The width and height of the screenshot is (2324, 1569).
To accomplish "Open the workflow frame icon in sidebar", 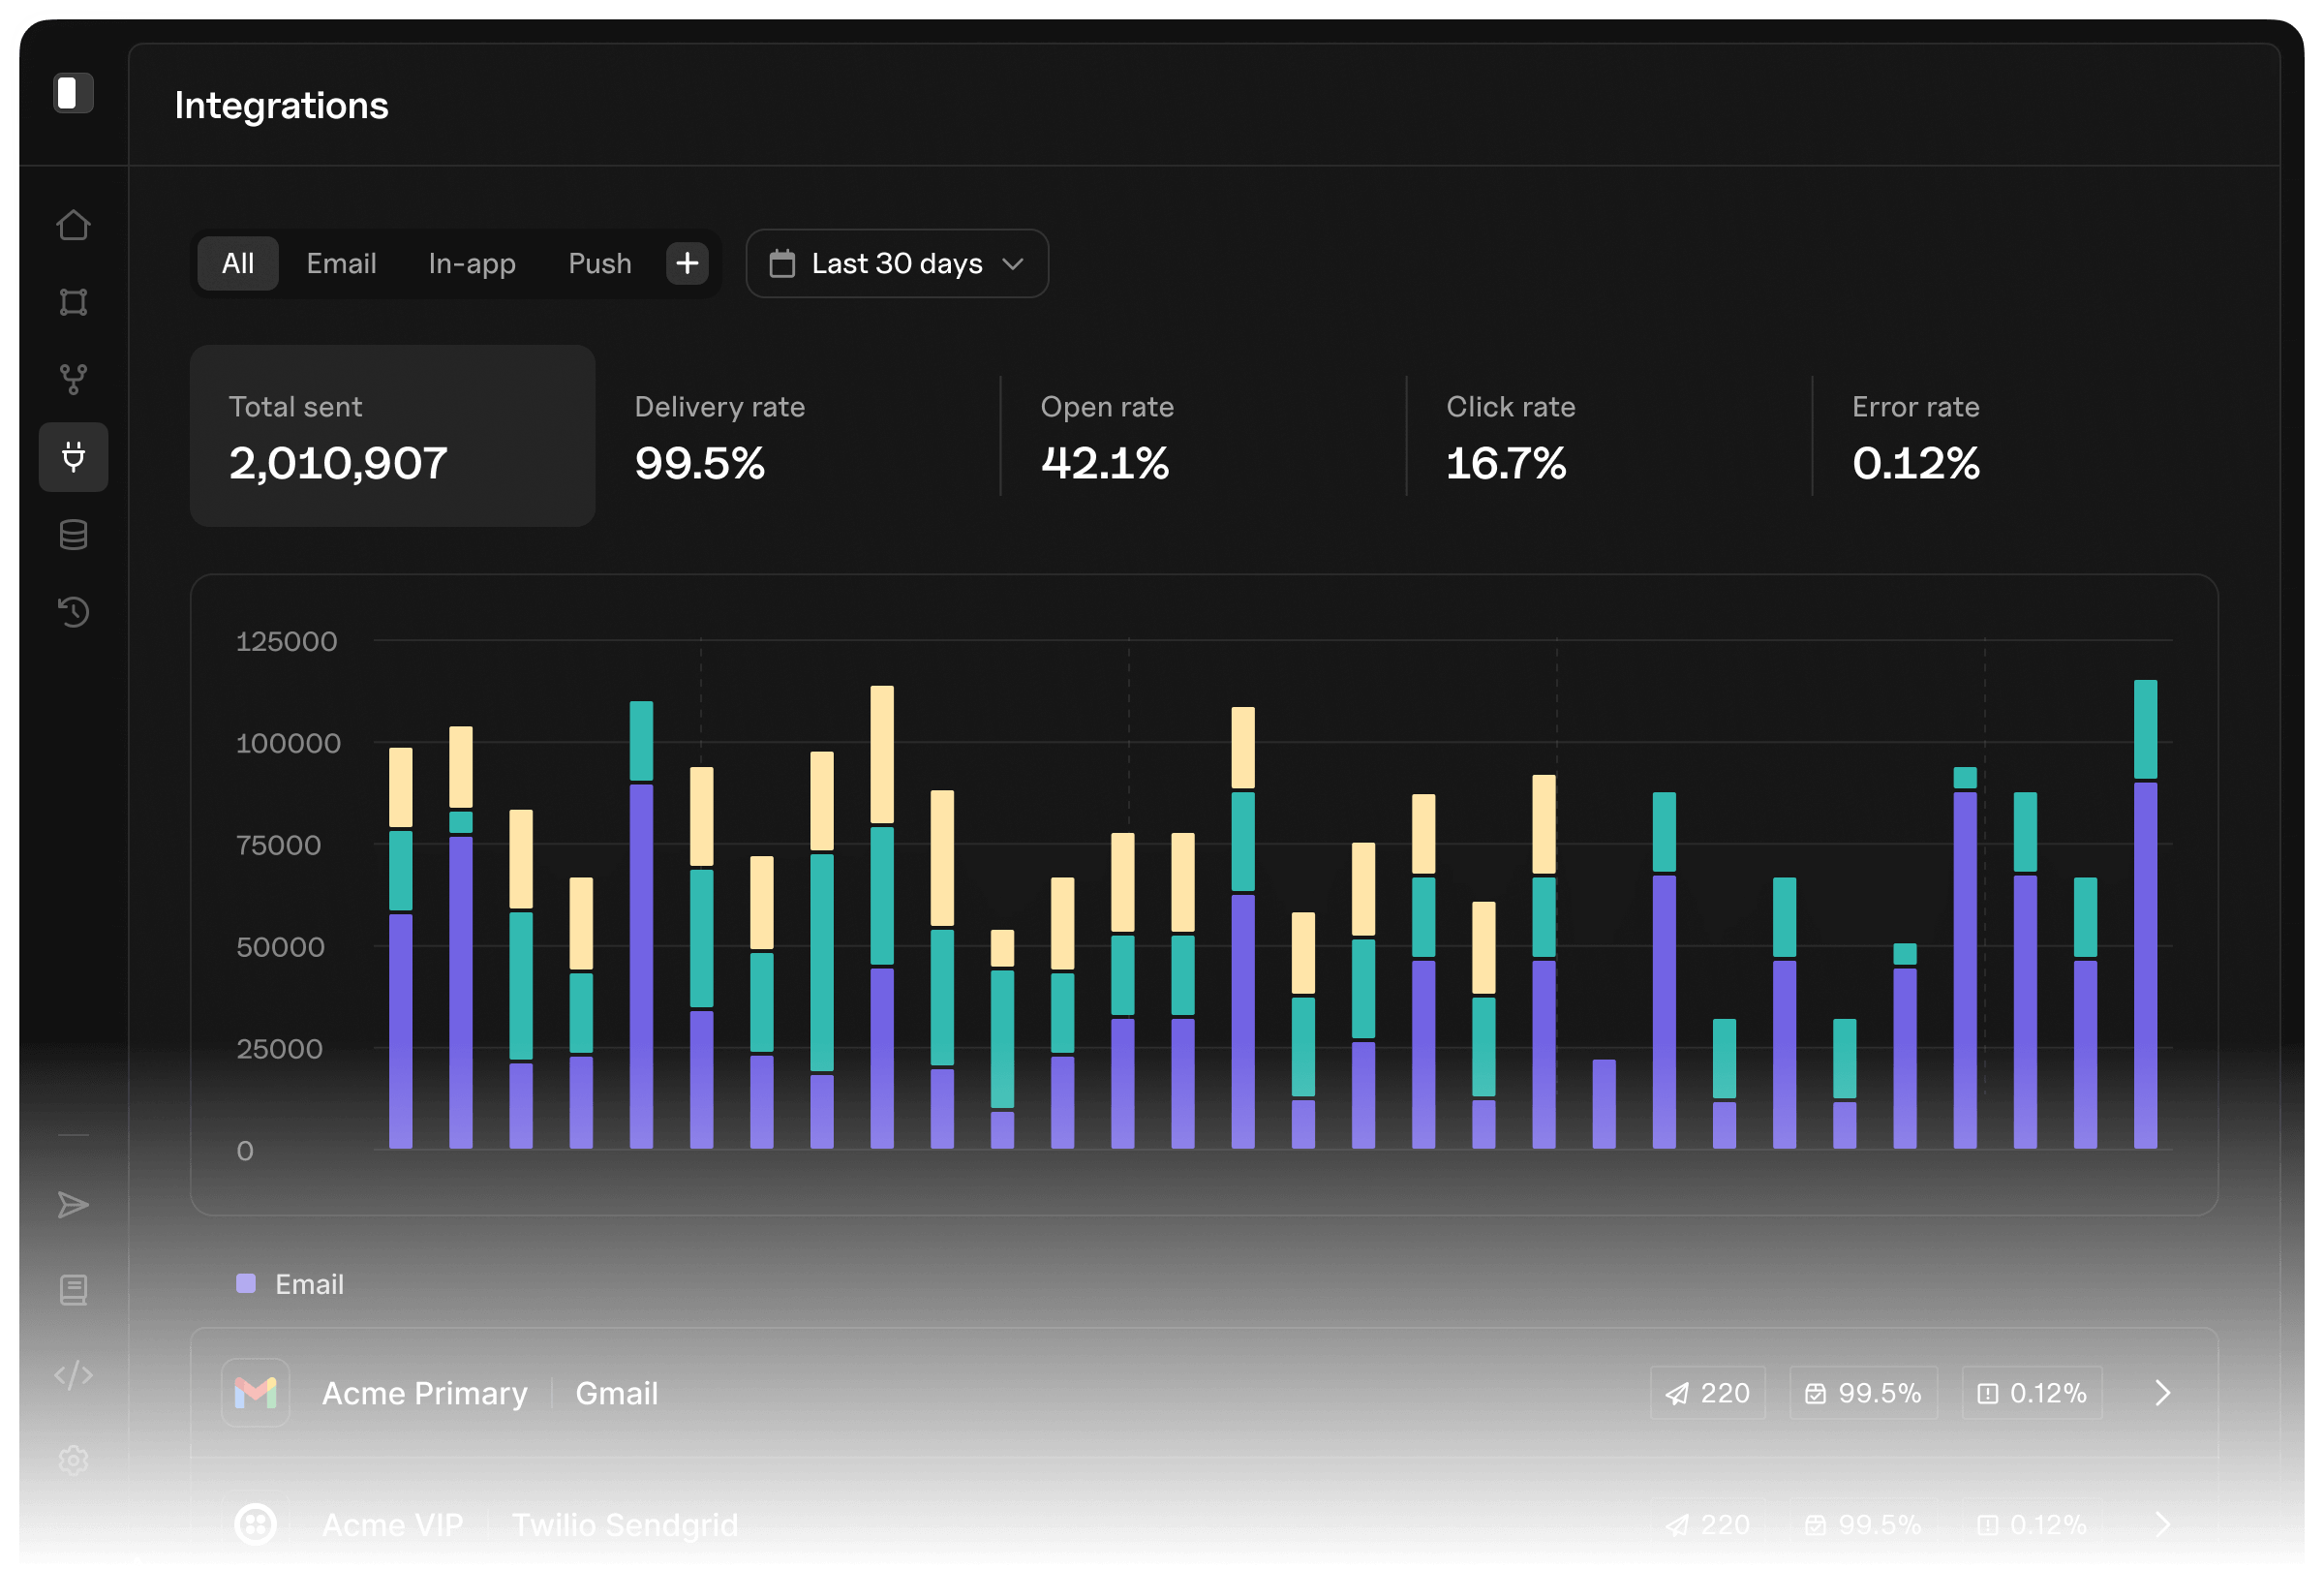I will pyautogui.click(x=73, y=302).
